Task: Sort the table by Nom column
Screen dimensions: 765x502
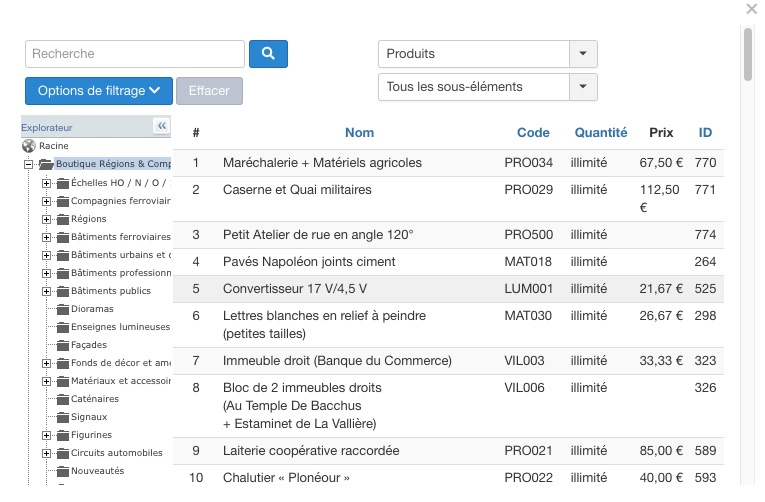Action: (359, 132)
